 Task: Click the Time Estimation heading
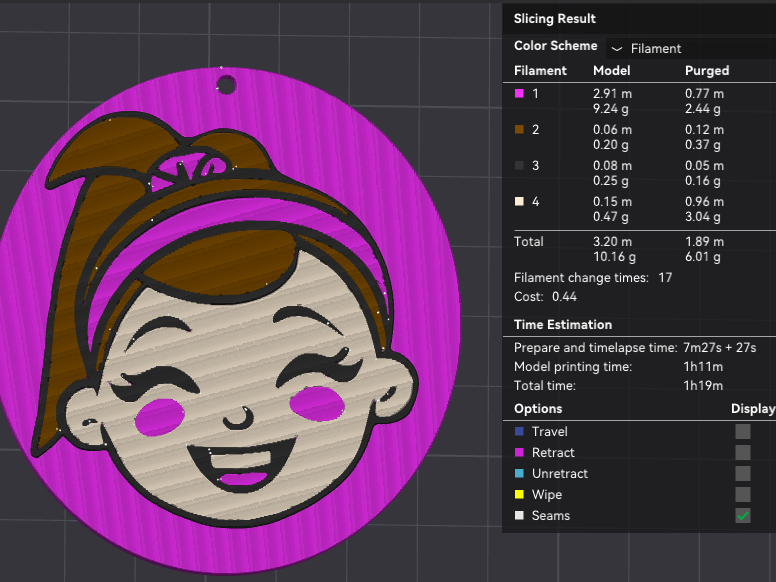point(563,325)
